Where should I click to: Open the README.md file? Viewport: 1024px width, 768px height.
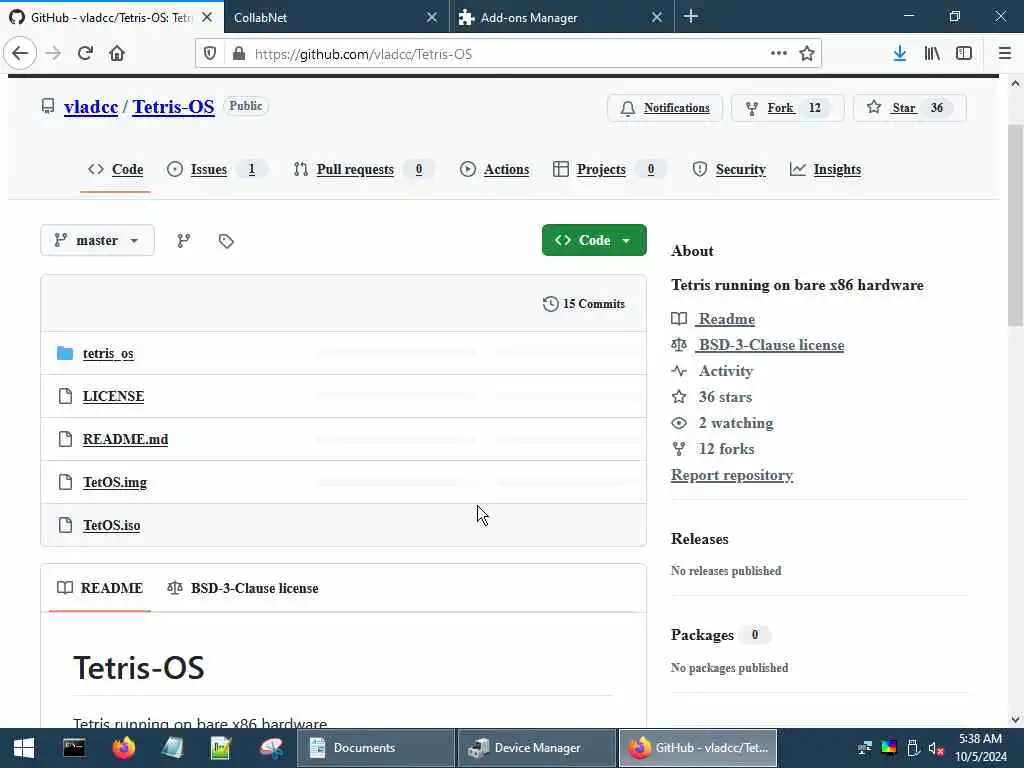tap(125, 440)
